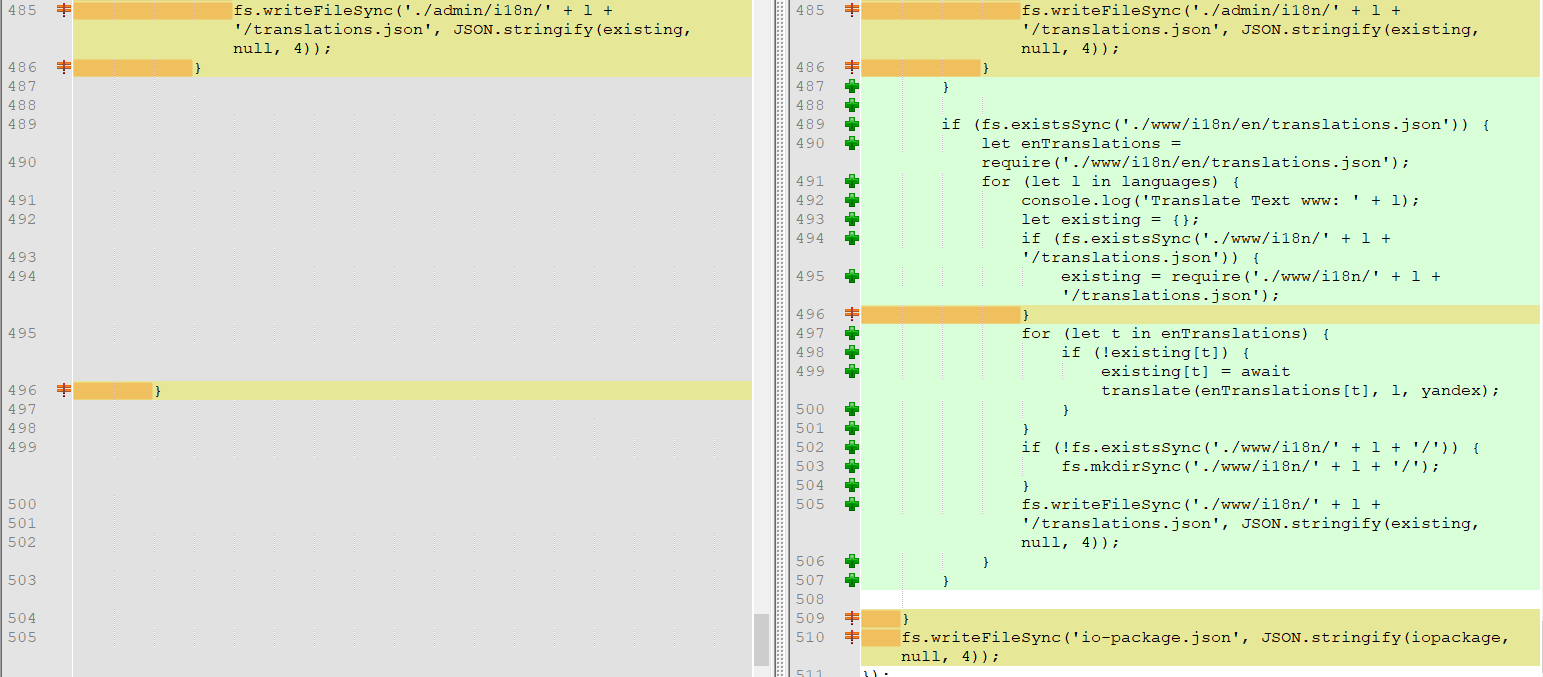The height and width of the screenshot is (677, 1543).
Task: Click changed-line marker at line 510, right pane
Action: (852, 637)
